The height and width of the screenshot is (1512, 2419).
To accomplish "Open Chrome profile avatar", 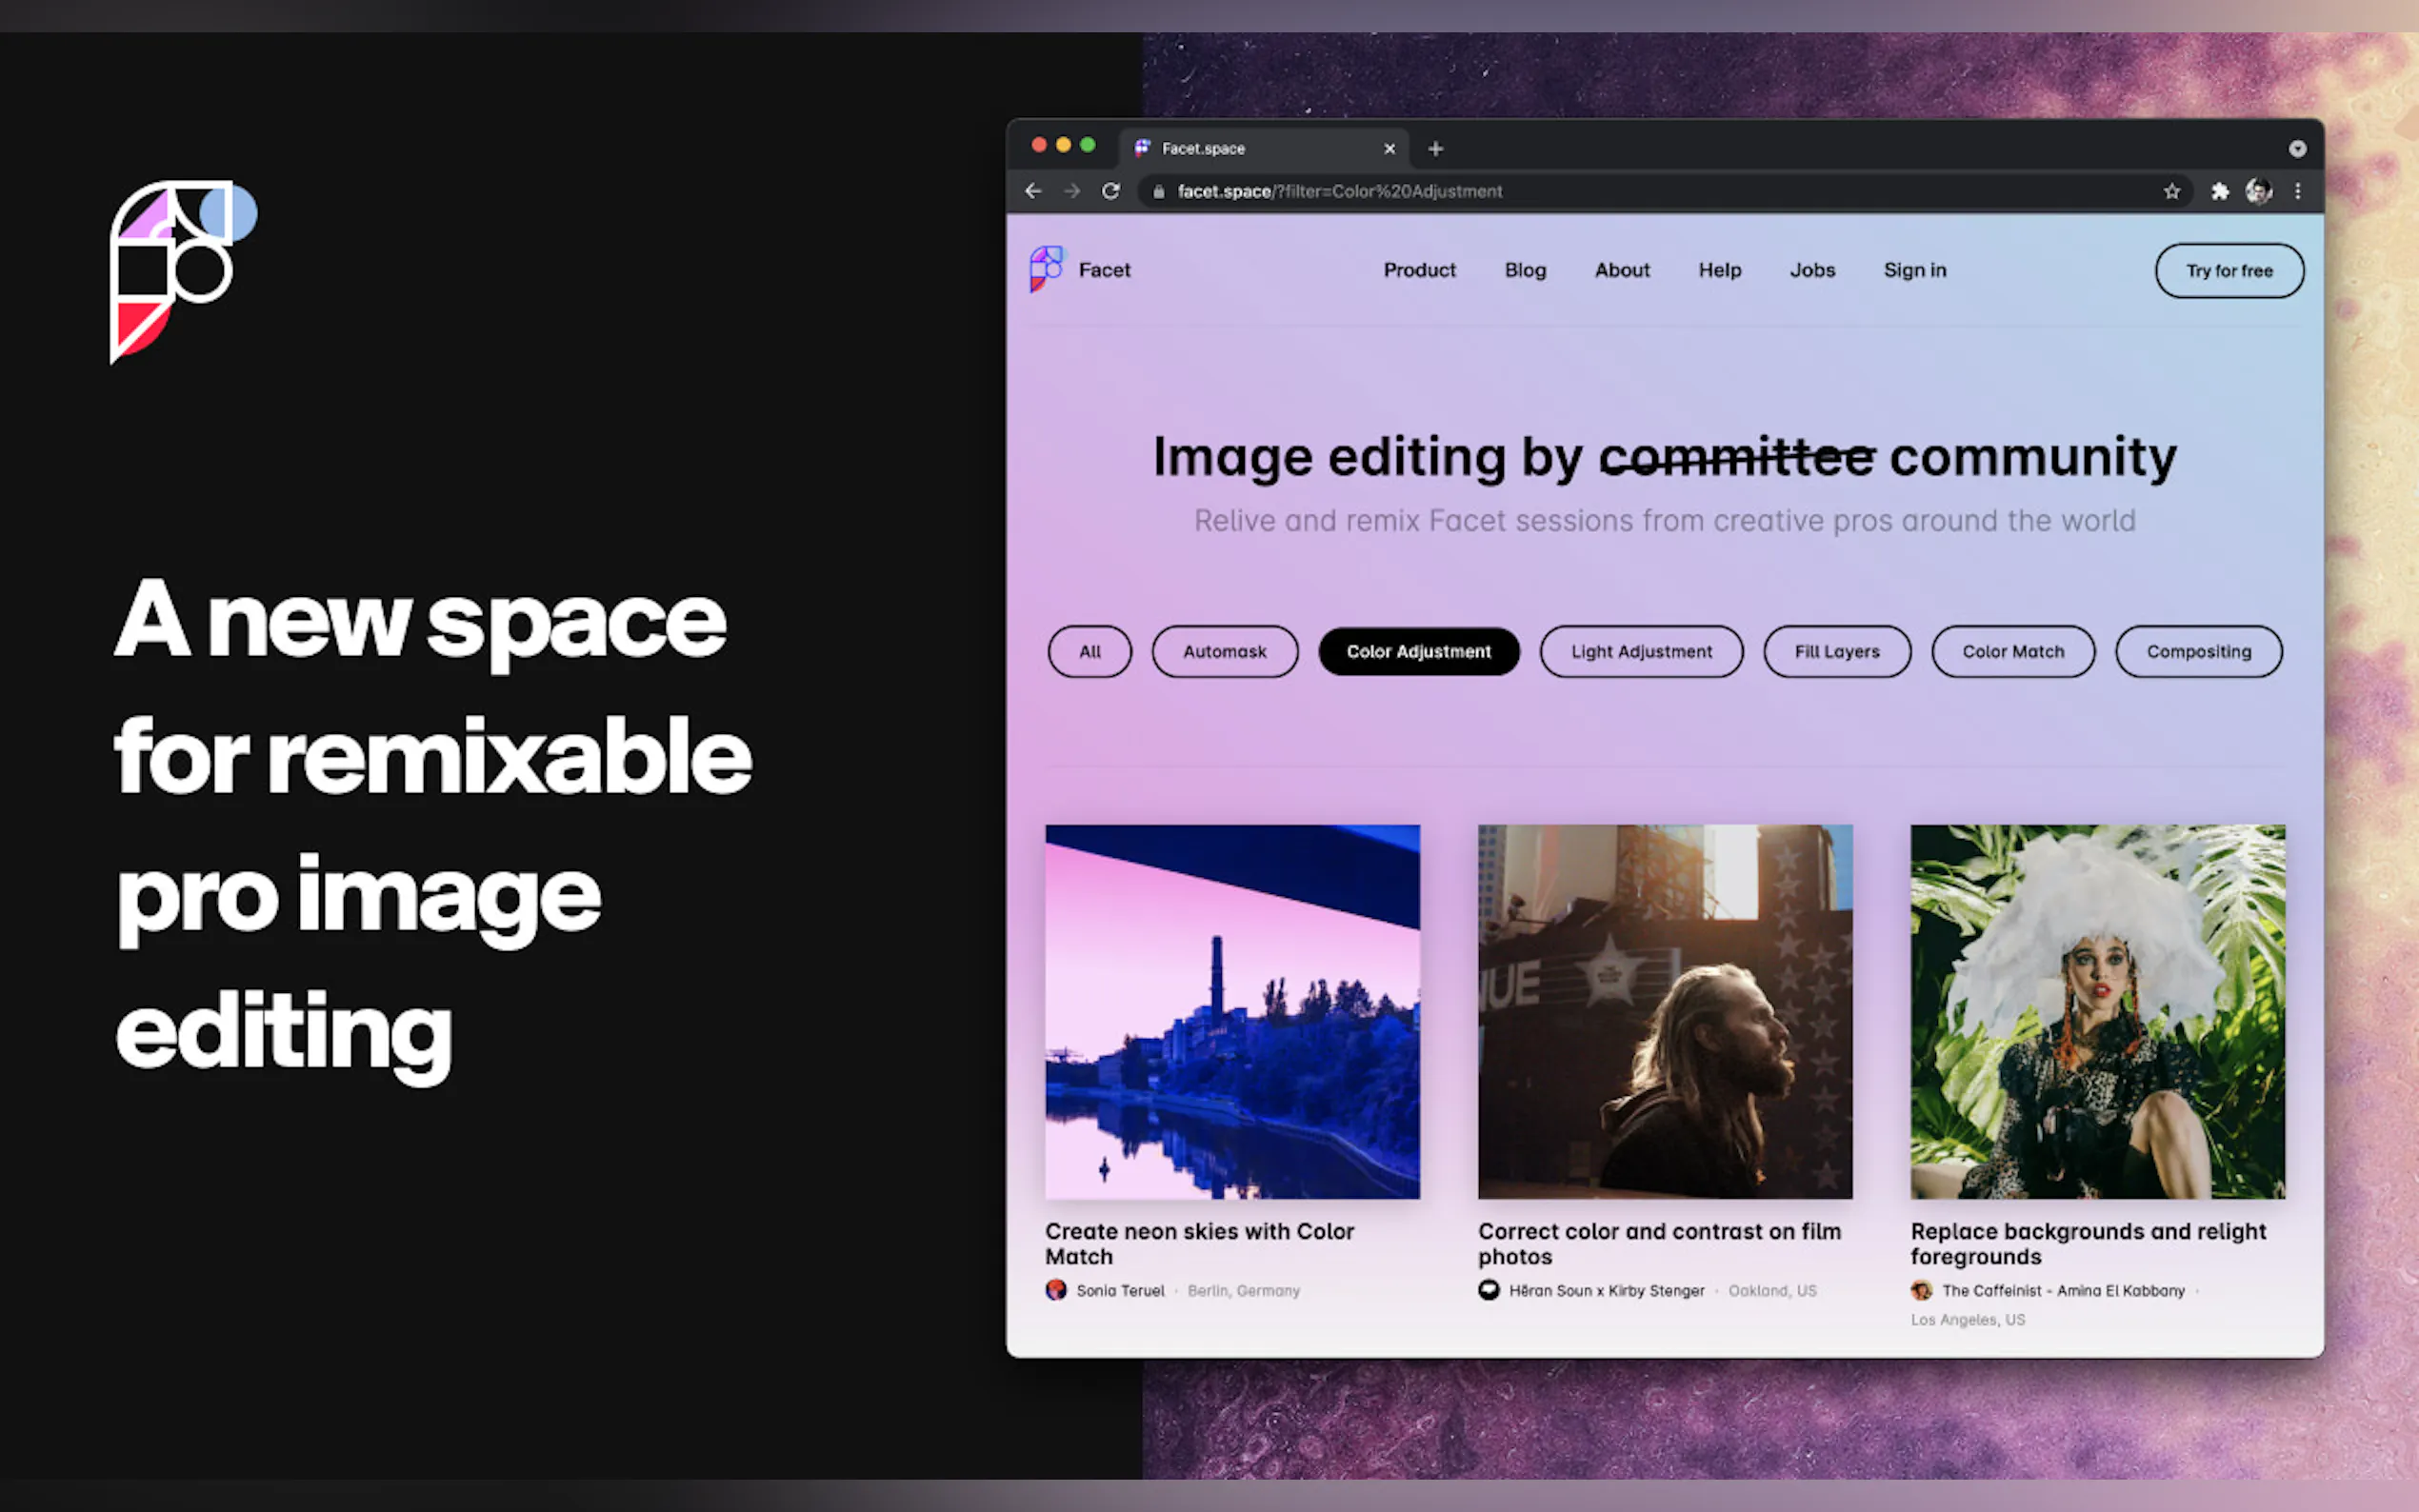I will 2258,191.
